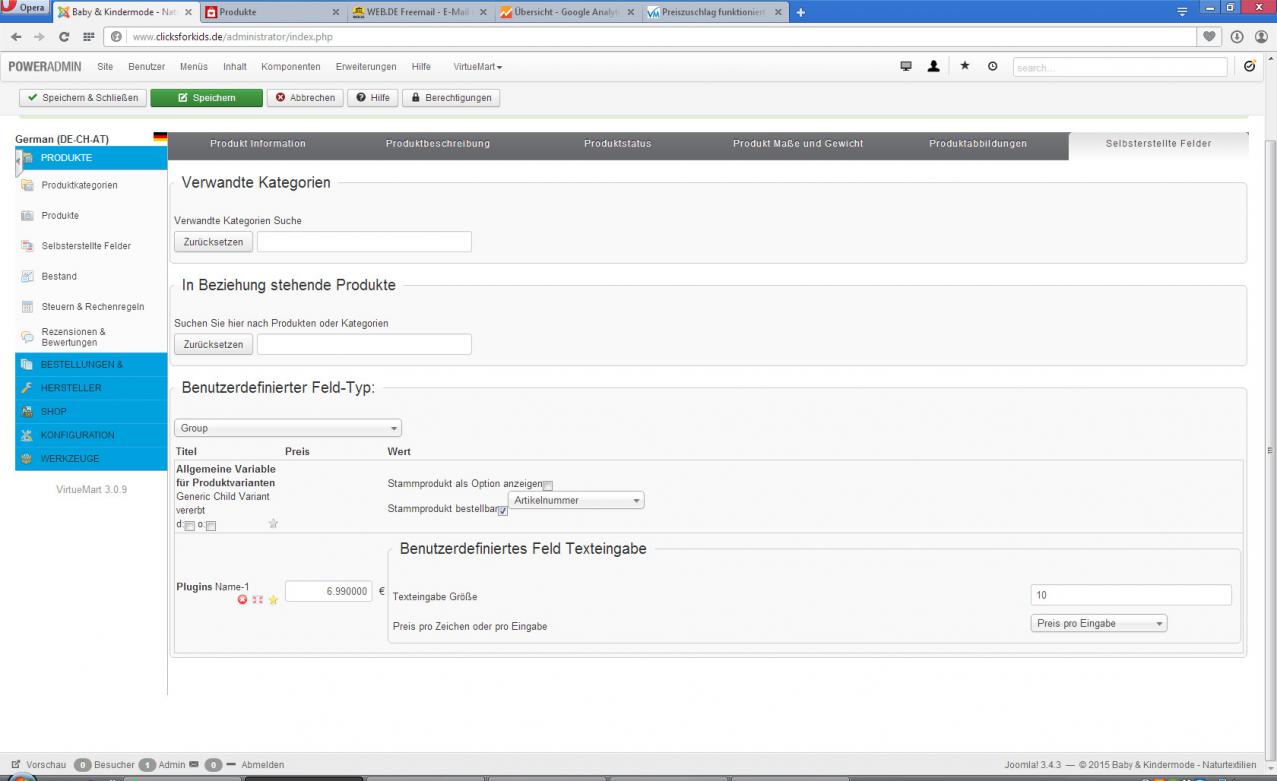Uncheck the 'Stammprodukt bestellbar' checkbox
1277x781 pixels.
point(503,511)
